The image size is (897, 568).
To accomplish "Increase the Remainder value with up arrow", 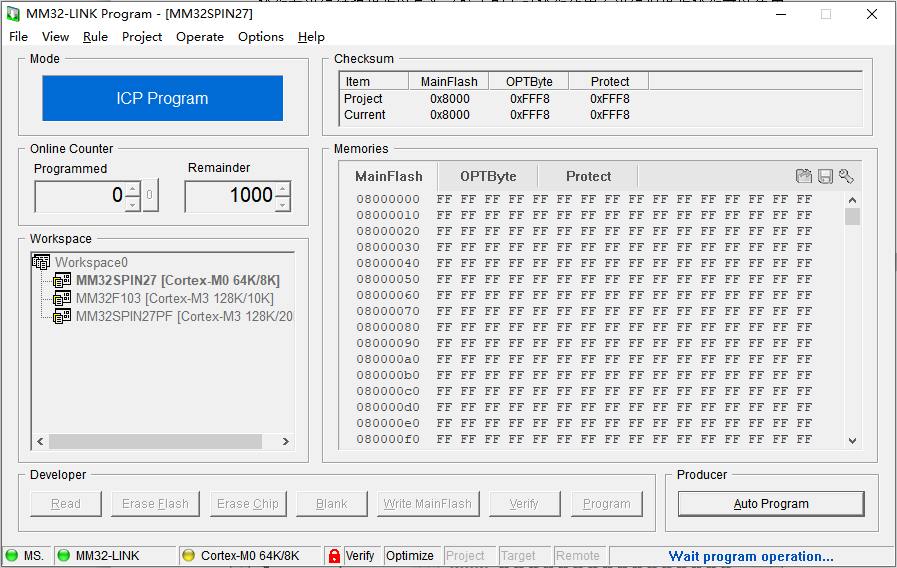I will tap(283, 188).
